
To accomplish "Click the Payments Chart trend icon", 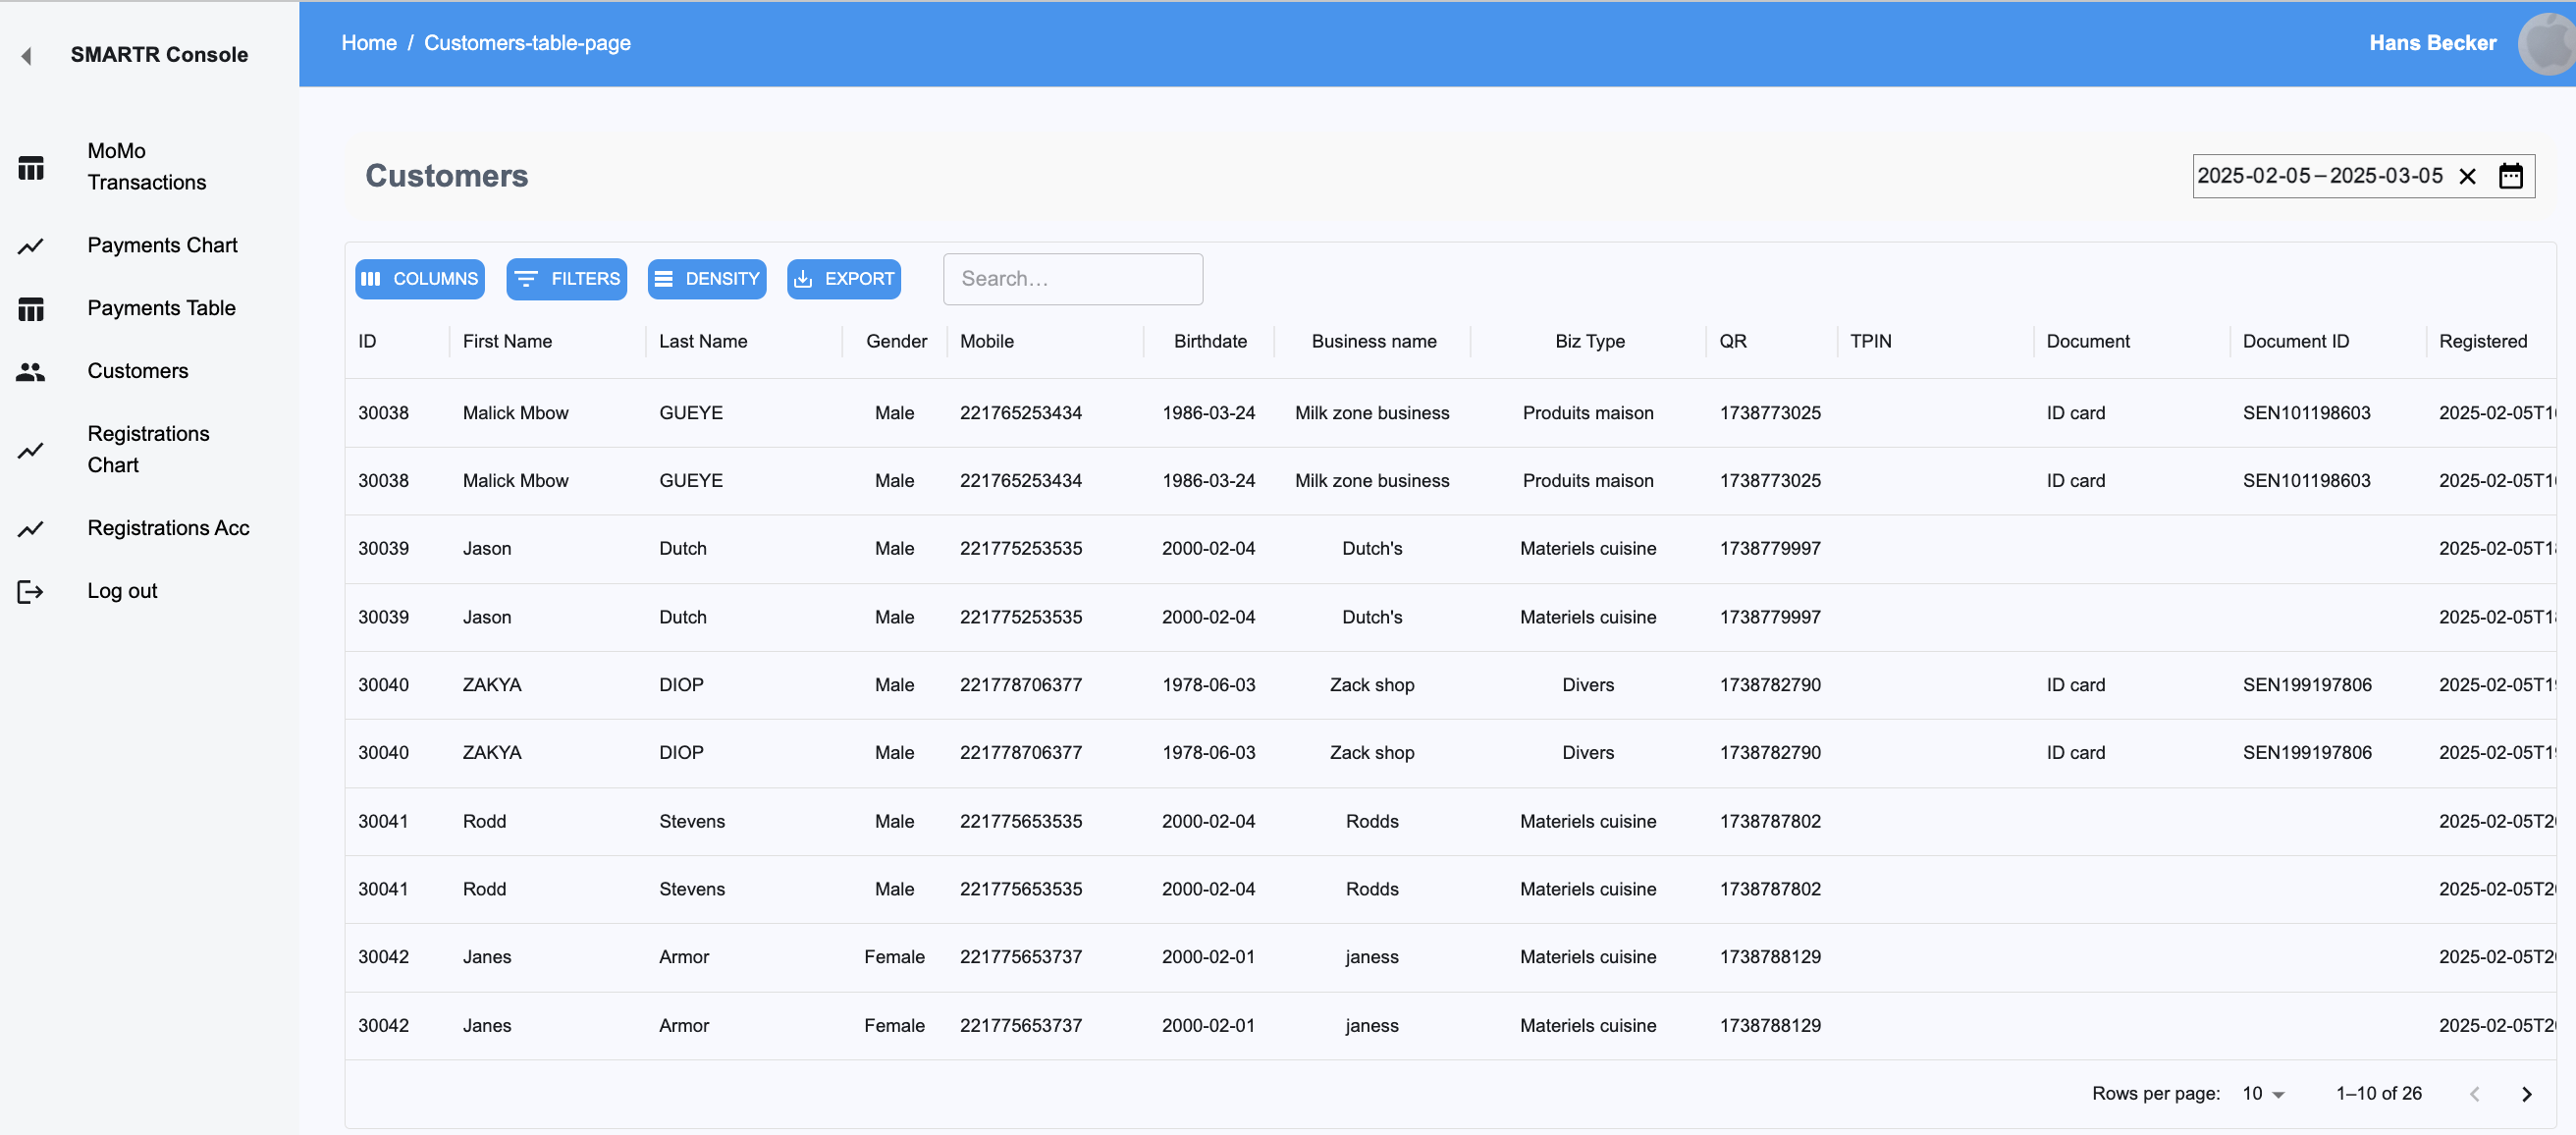I will click(x=31, y=246).
